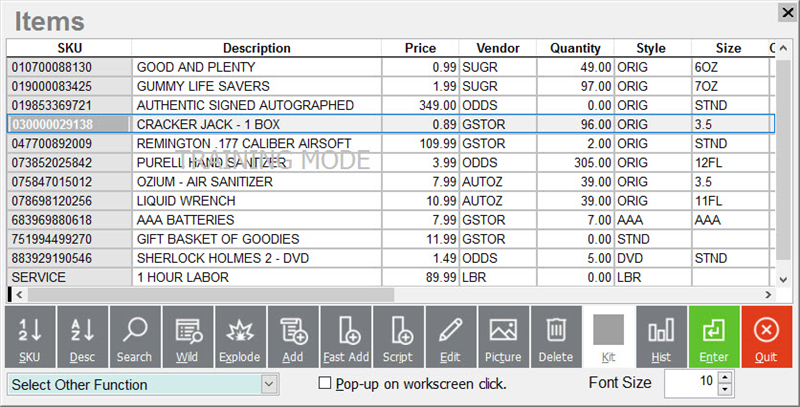The width and height of the screenshot is (800, 407).
Task: Click the SERVICE SKU cell
Action: (x=69, y=277)
